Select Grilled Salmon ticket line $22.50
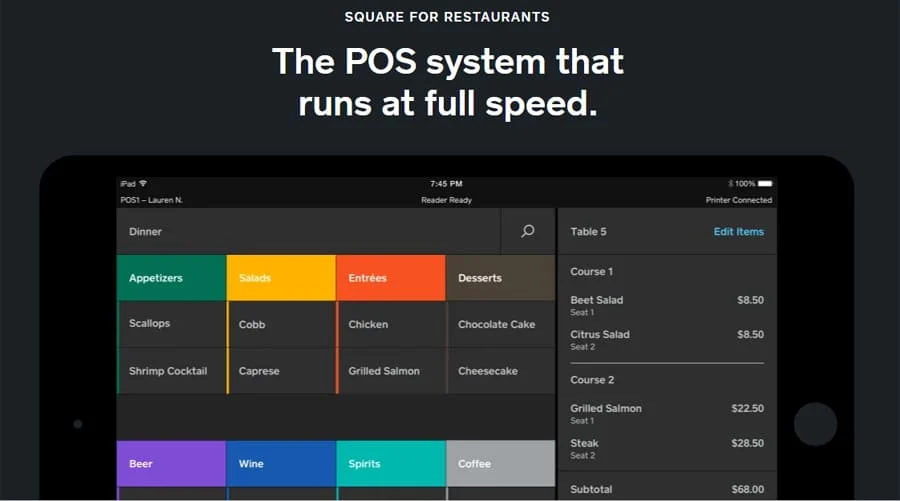 [x=667, y=414]
